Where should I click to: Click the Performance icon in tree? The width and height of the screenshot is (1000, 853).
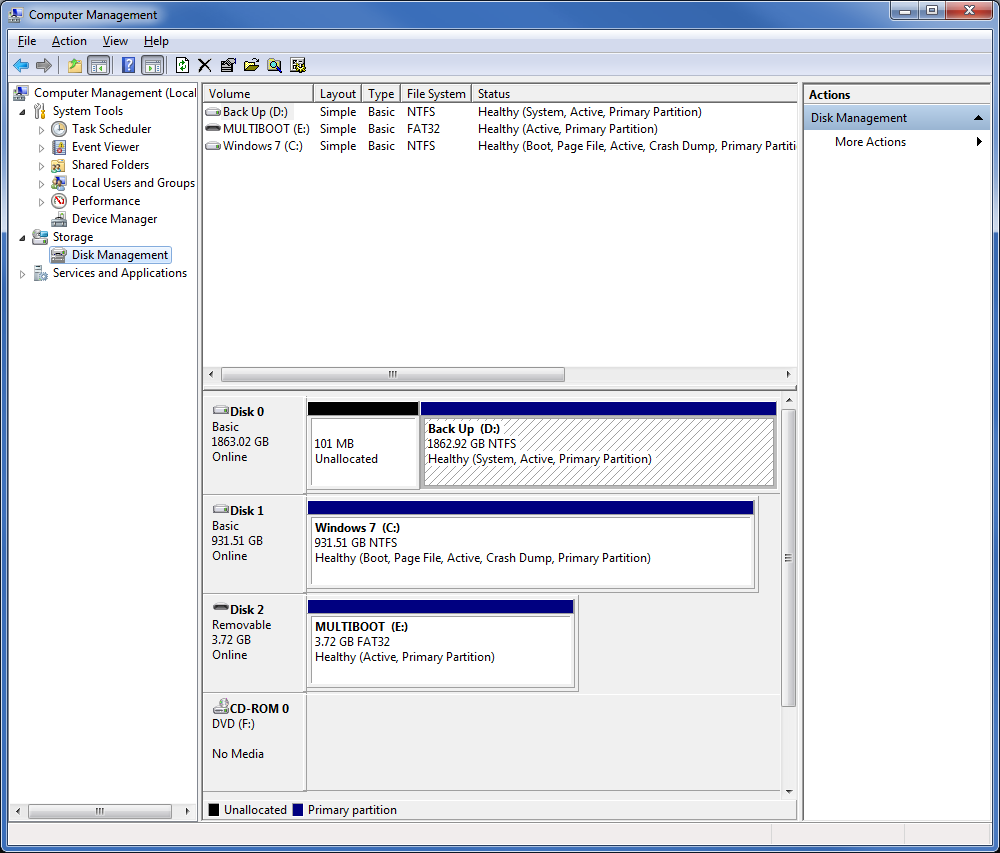59,201
